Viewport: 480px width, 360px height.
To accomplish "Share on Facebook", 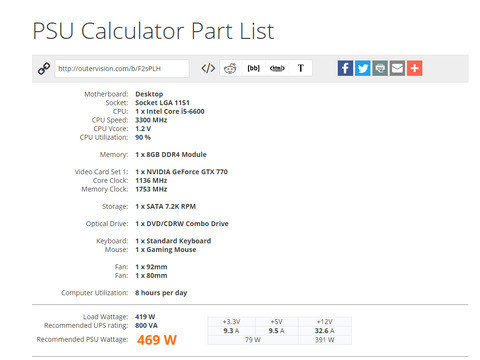I will coord(345,68).
